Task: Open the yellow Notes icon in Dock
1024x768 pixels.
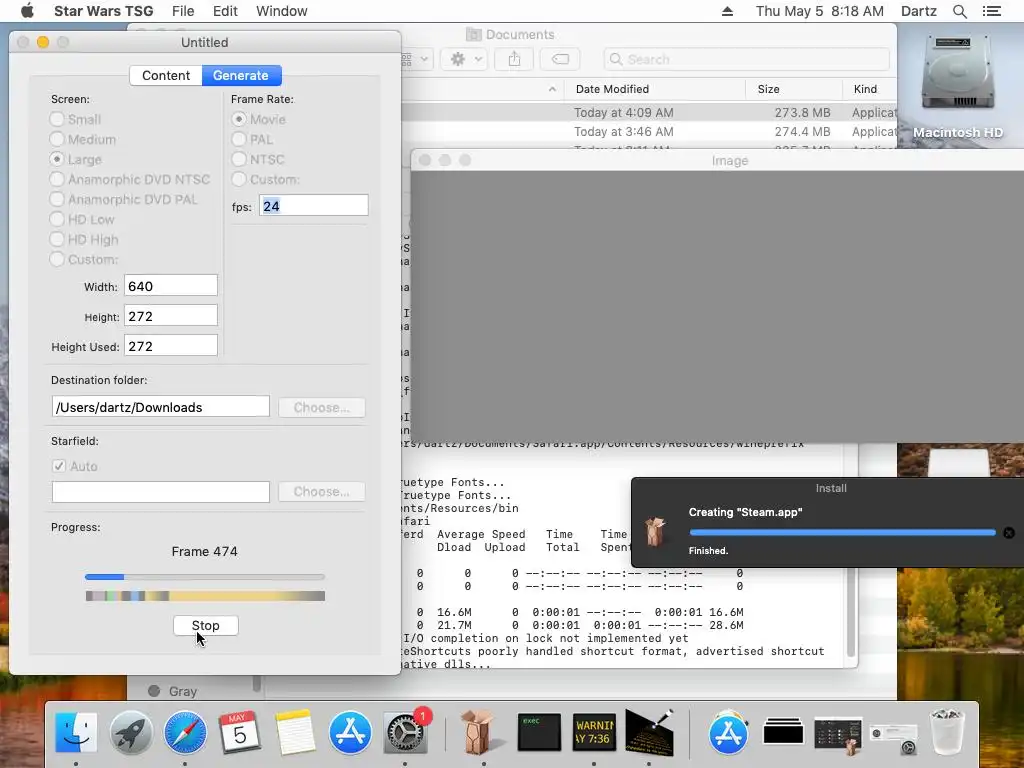Action: (x=295, y=733)
